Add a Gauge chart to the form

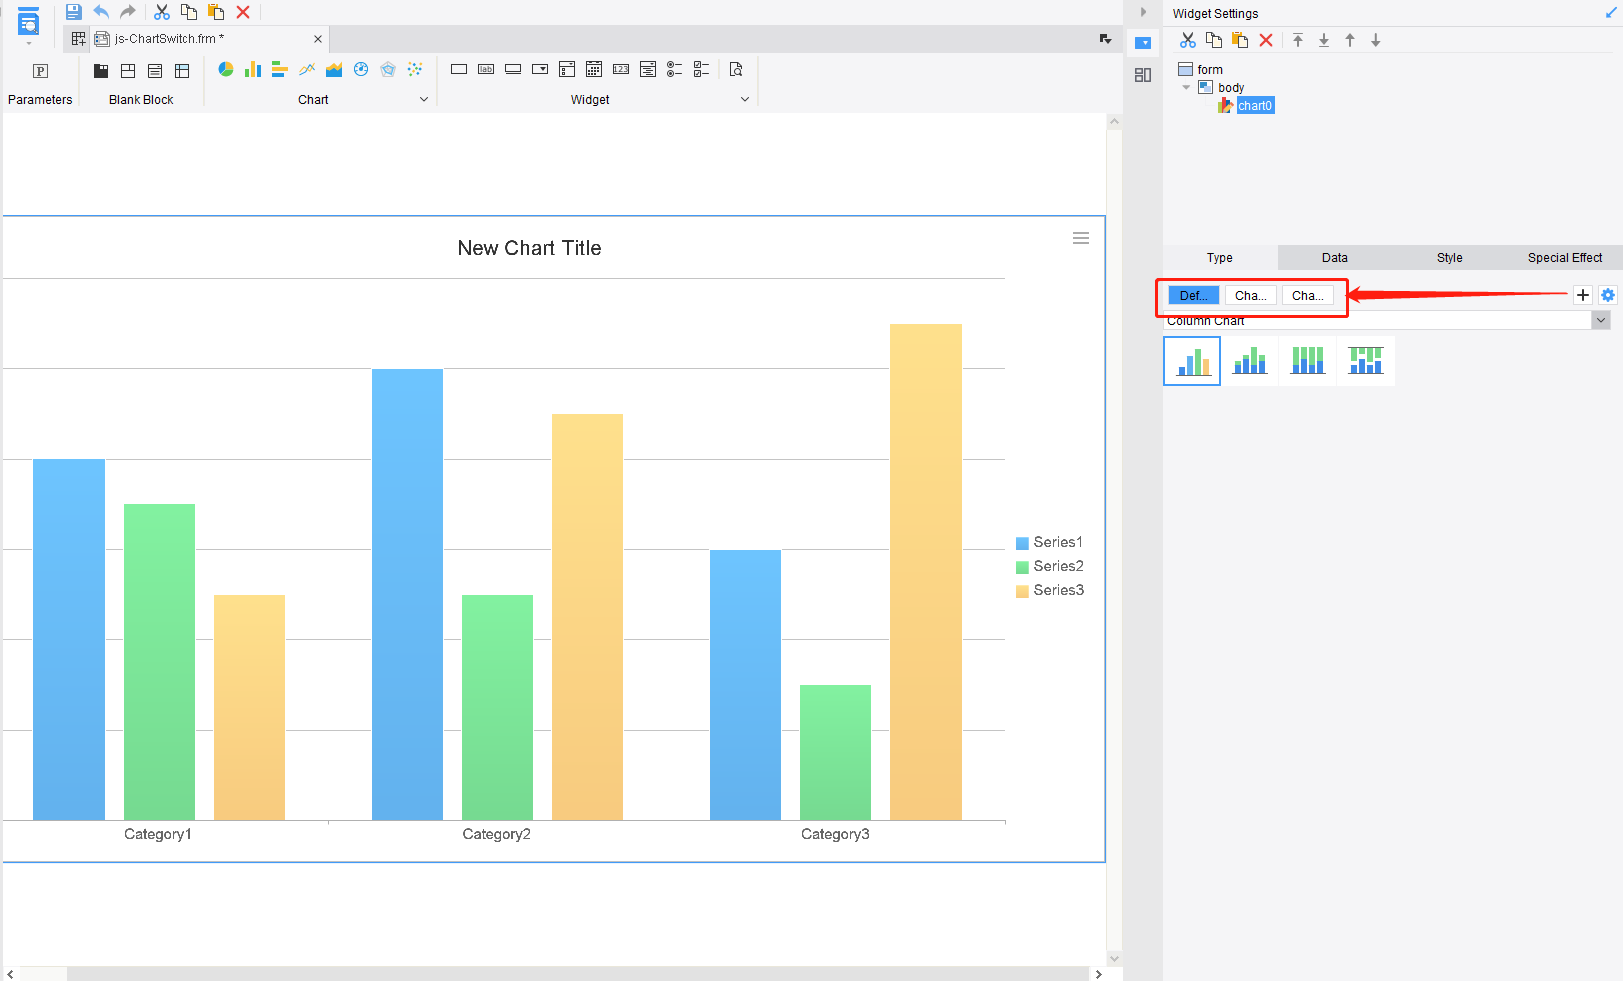pyautogui.click(x=360, y=69)
